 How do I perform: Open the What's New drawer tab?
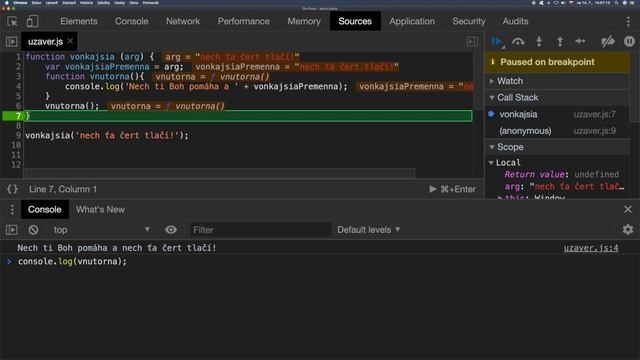tap(100, 209)
